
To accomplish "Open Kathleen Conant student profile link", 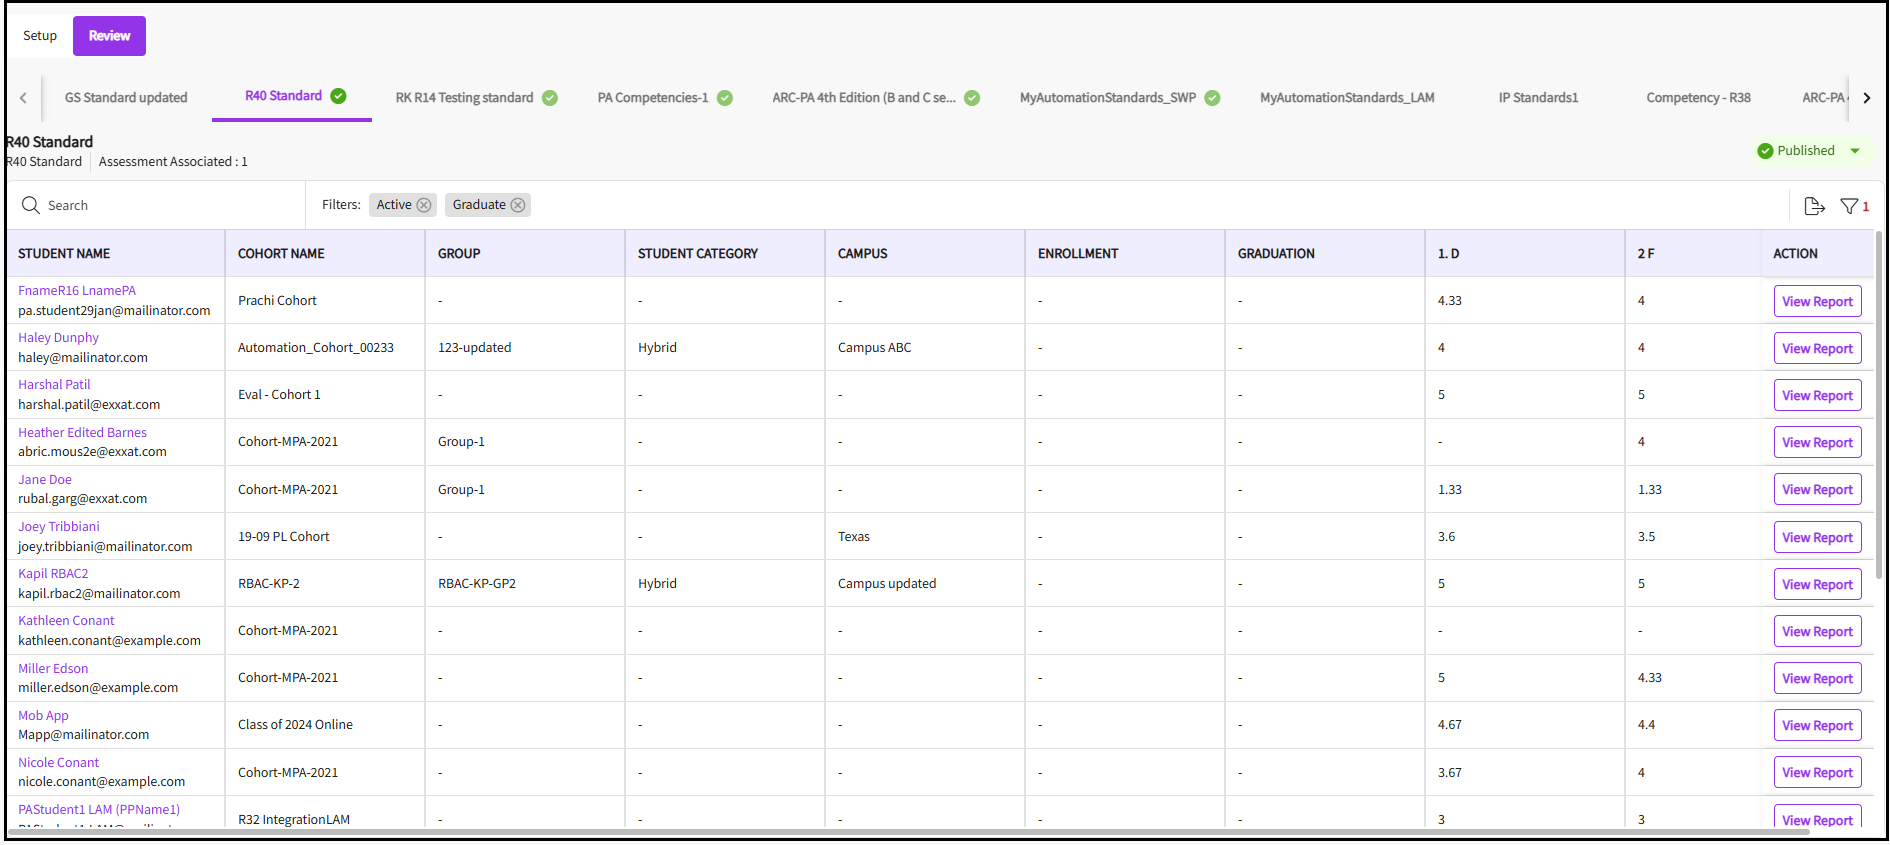I will 66,621.
